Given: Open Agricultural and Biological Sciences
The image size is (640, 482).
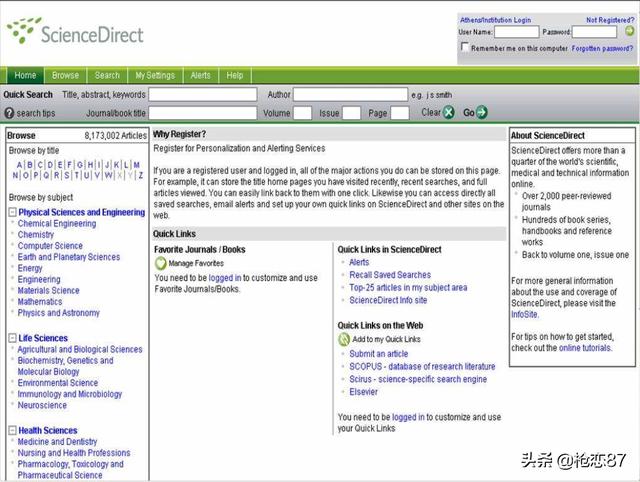Looking at the screenshot, I should pos(80,349).
